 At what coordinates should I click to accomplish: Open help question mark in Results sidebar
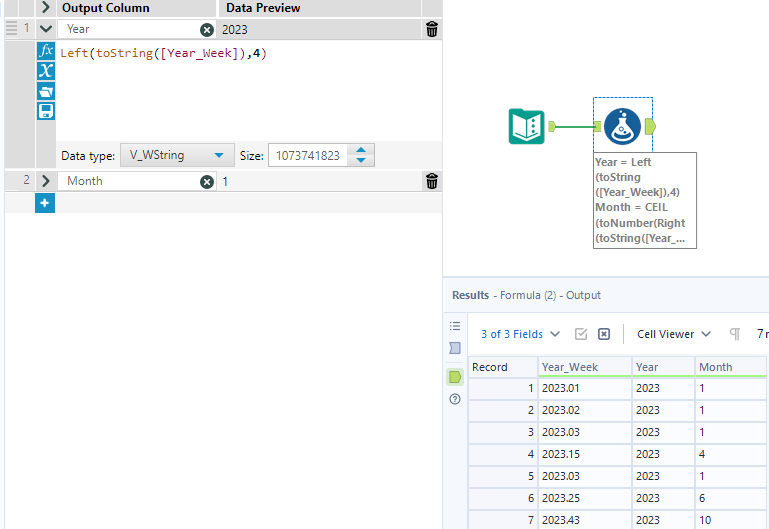[x=455, y=399]
